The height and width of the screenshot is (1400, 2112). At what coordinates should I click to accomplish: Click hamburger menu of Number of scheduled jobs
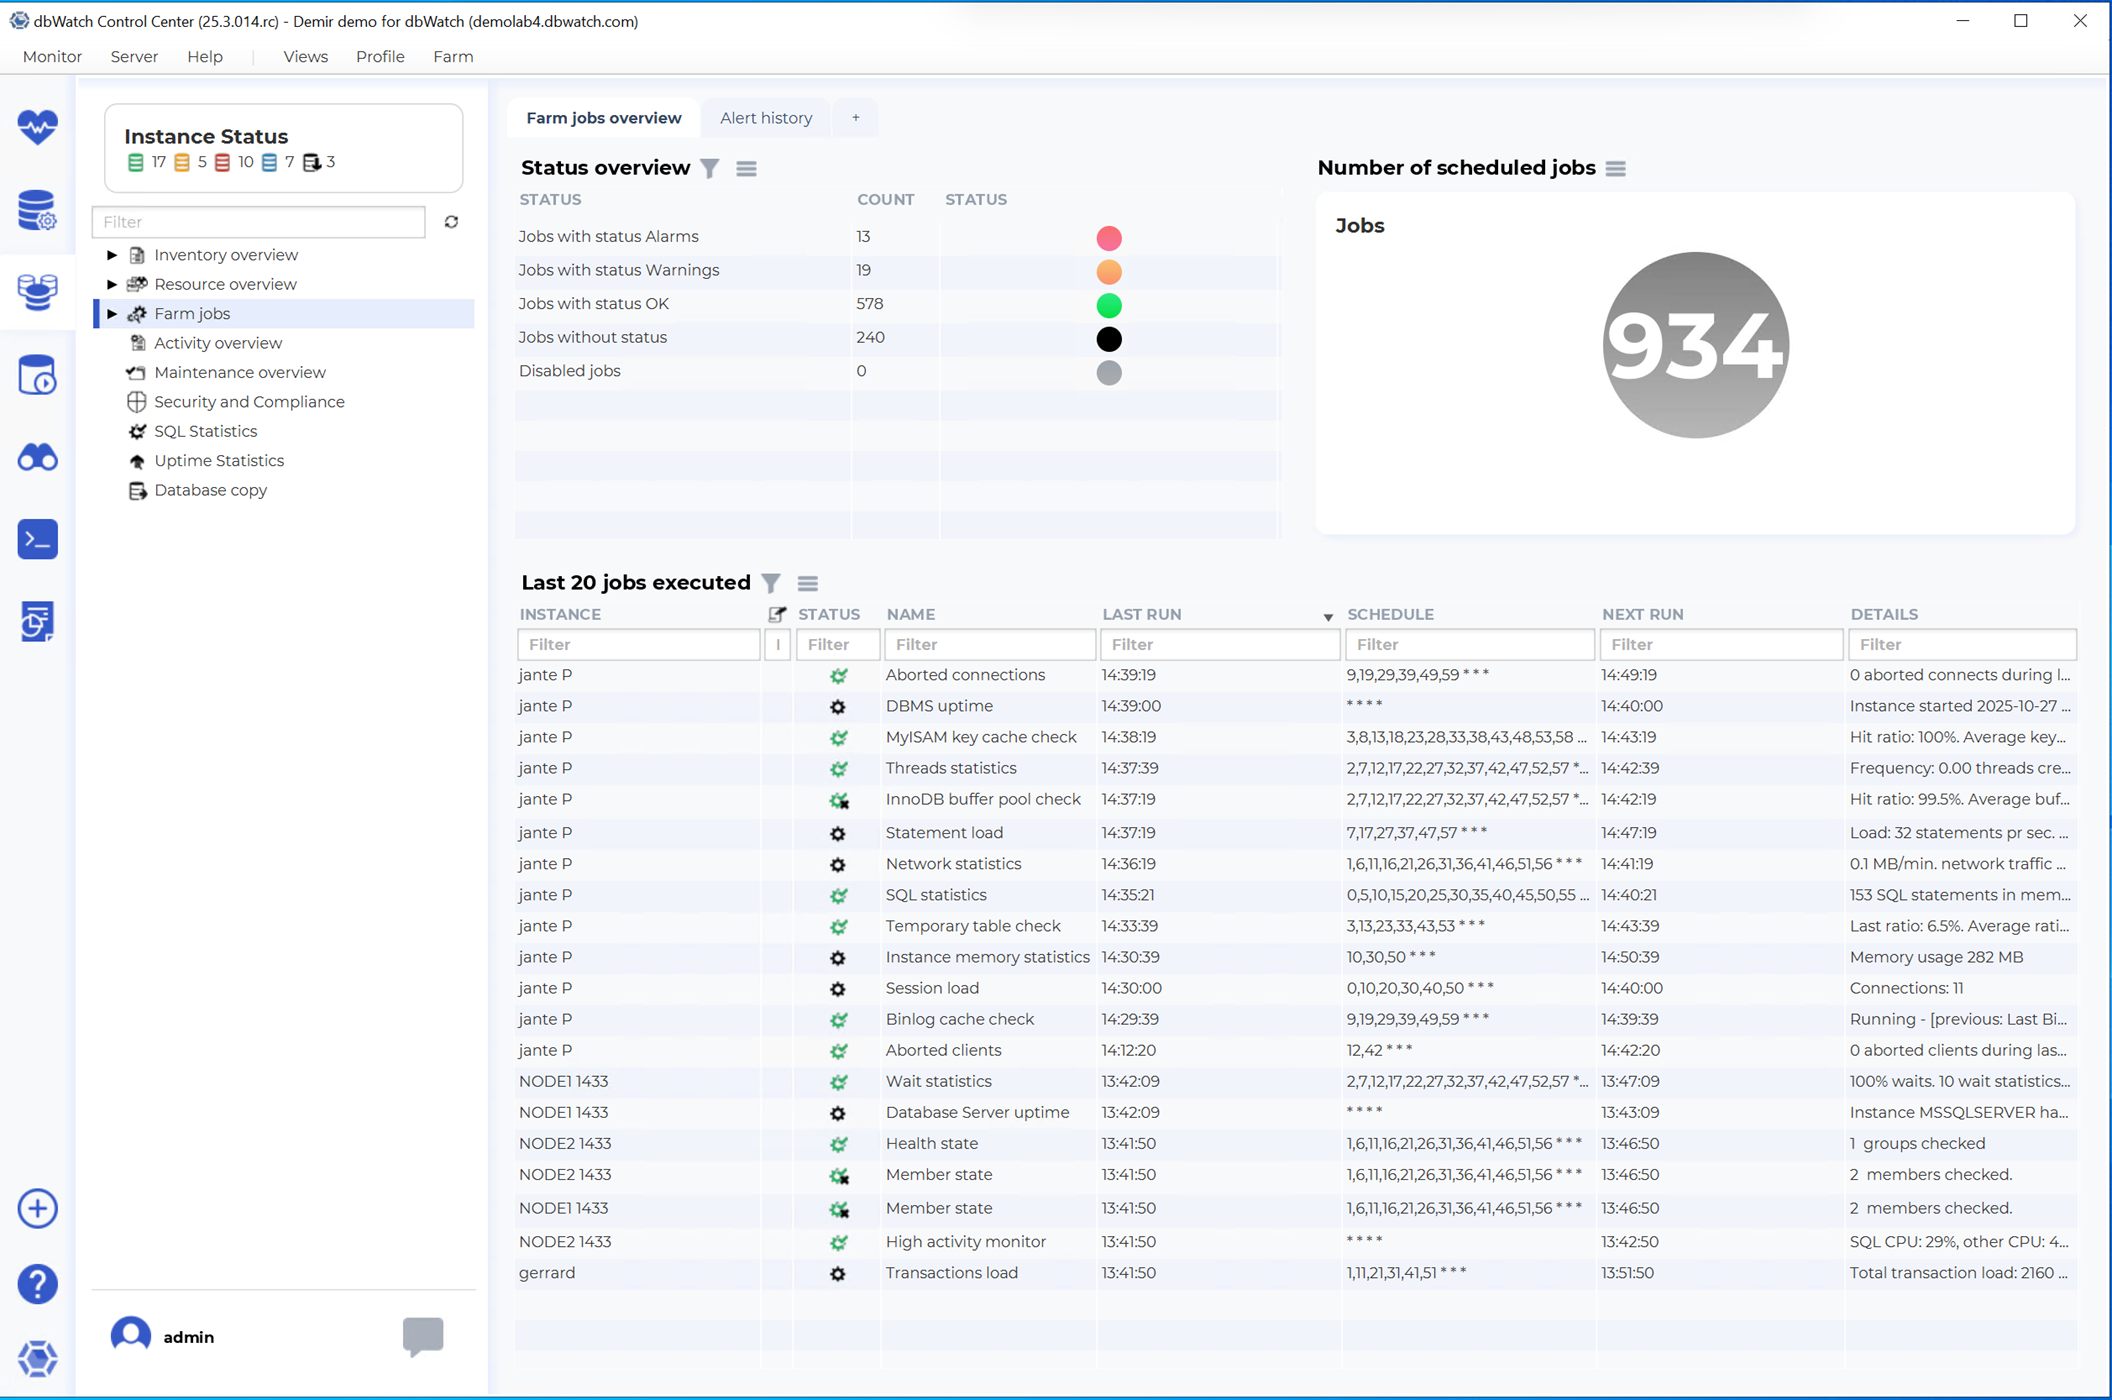(x=1615, y=169)
